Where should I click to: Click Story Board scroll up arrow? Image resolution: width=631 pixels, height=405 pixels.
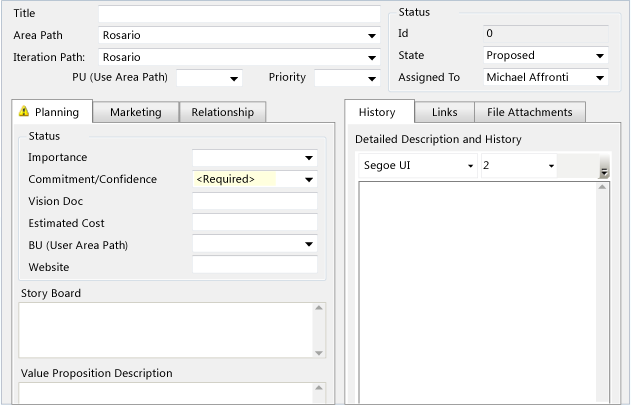319,308
